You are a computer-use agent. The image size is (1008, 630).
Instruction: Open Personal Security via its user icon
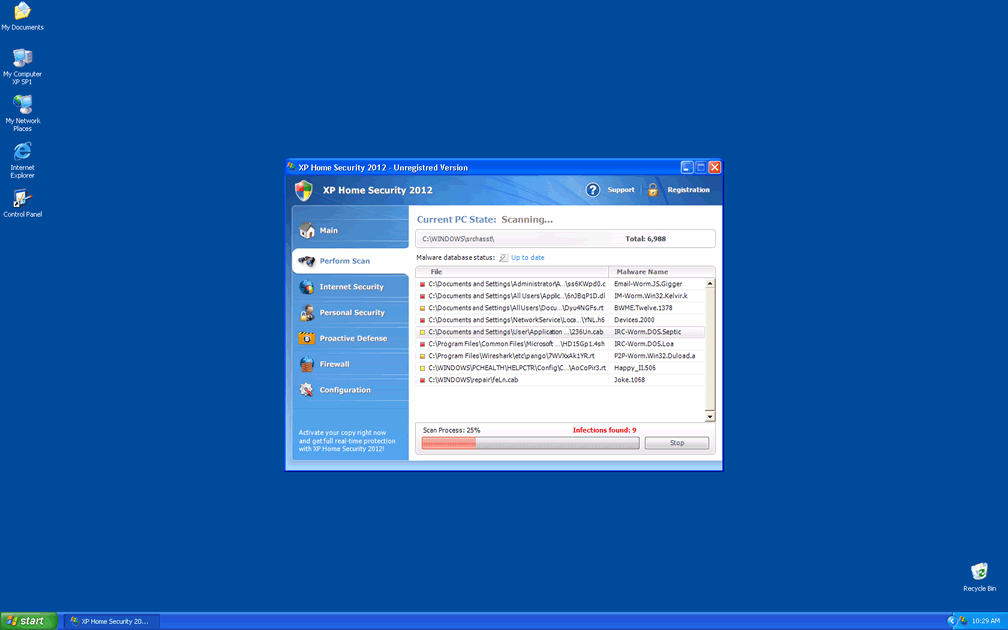coord(306,313)
